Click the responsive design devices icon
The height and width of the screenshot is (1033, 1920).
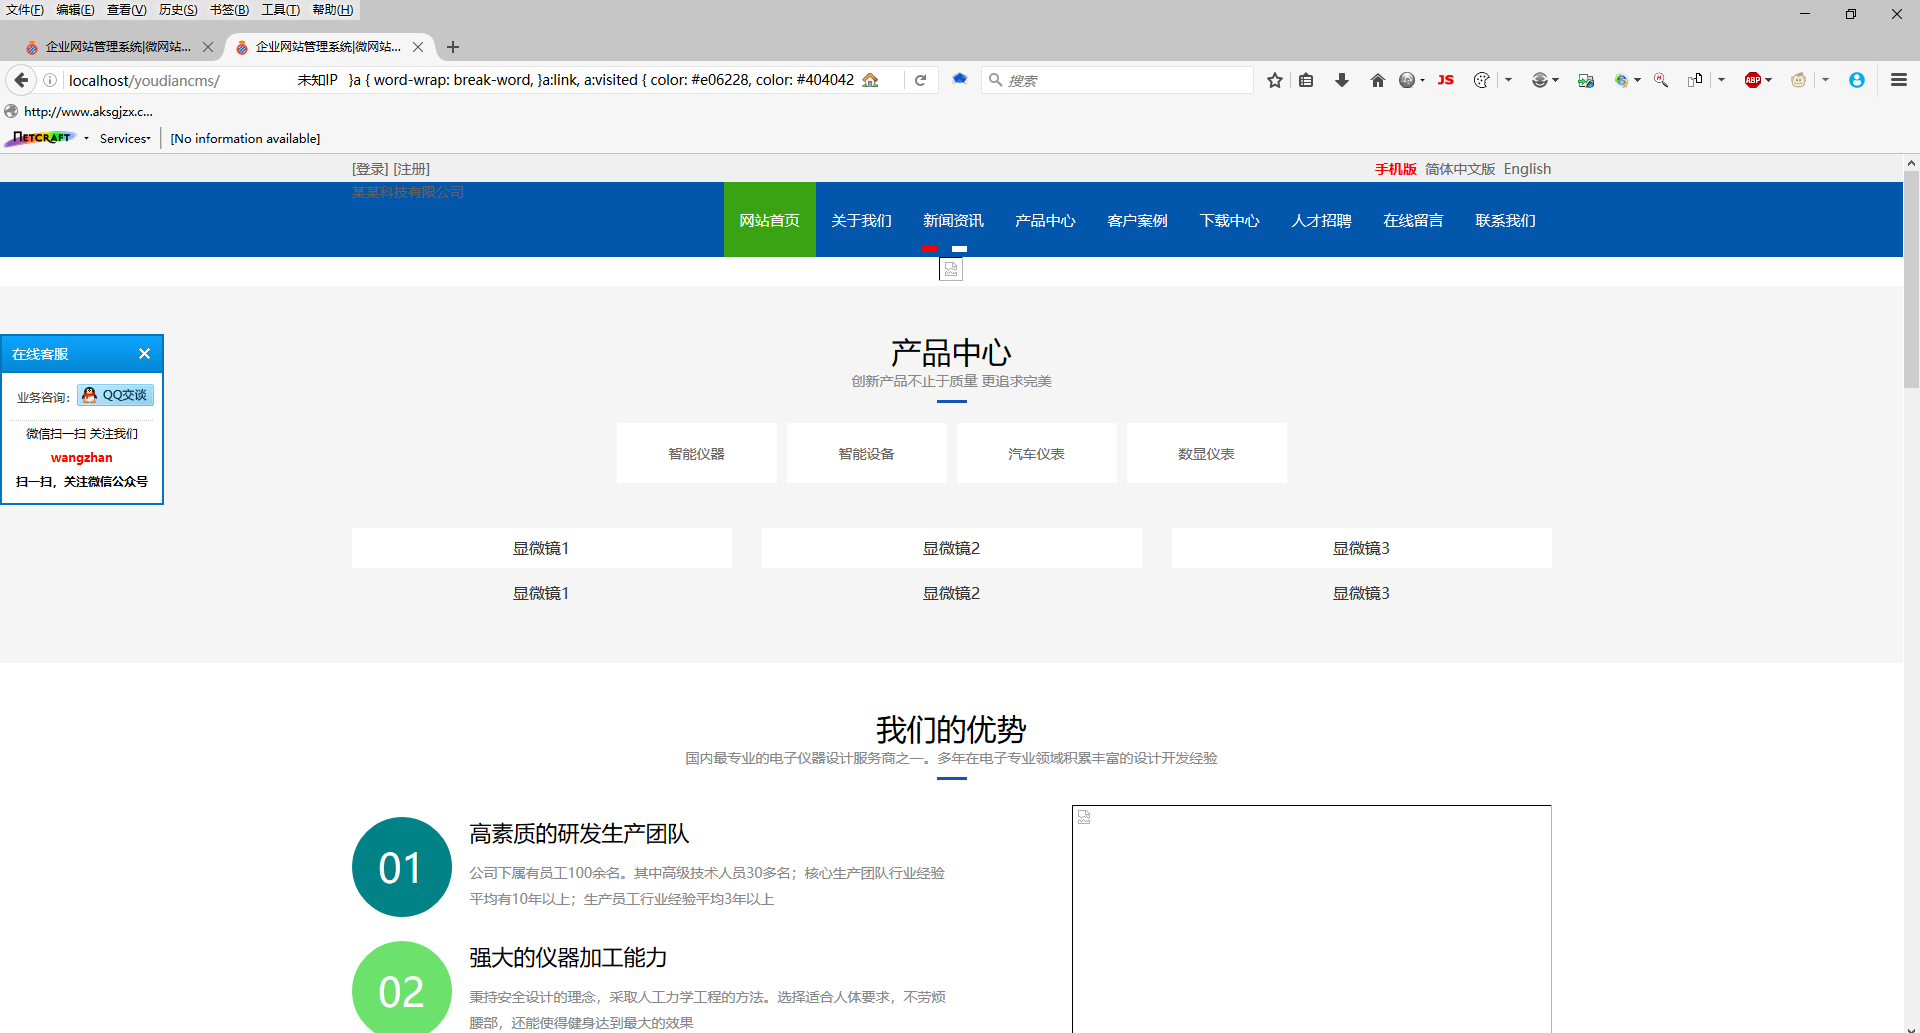(1695, 80)
